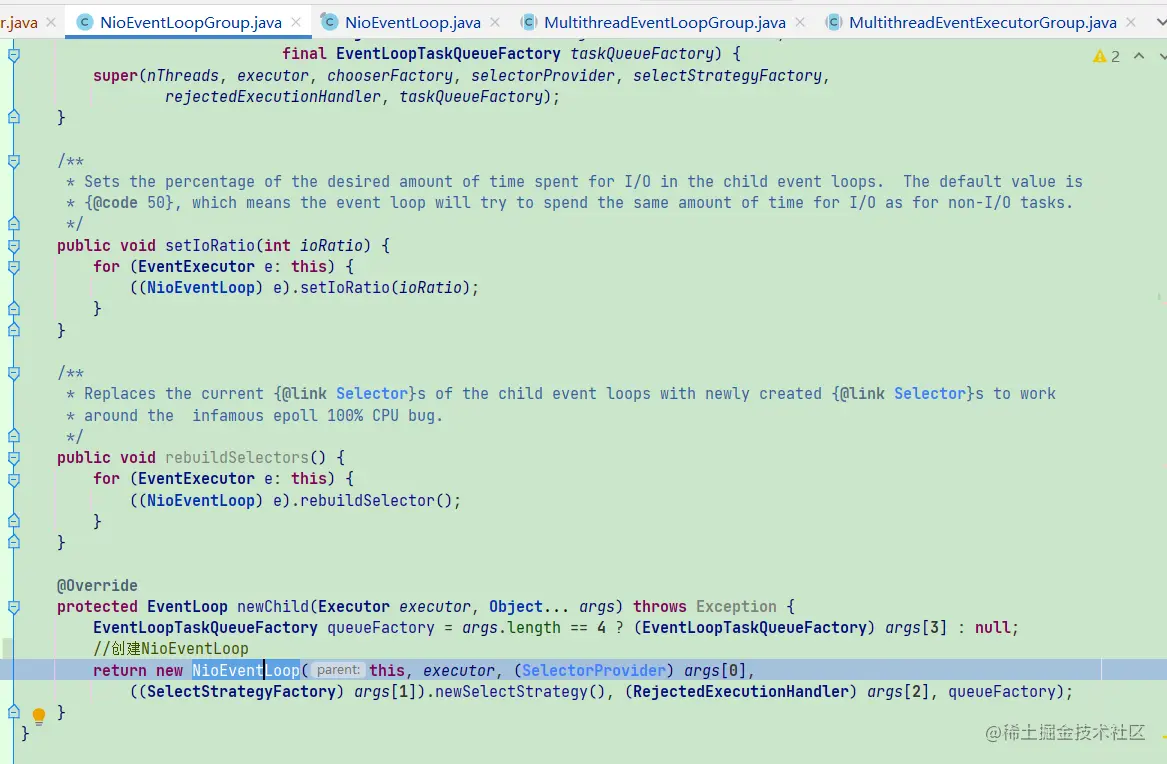This screenshot has width=1167, height=764.
Task: Collapse the for loop in setIoRatio
Action: [13, 266]
